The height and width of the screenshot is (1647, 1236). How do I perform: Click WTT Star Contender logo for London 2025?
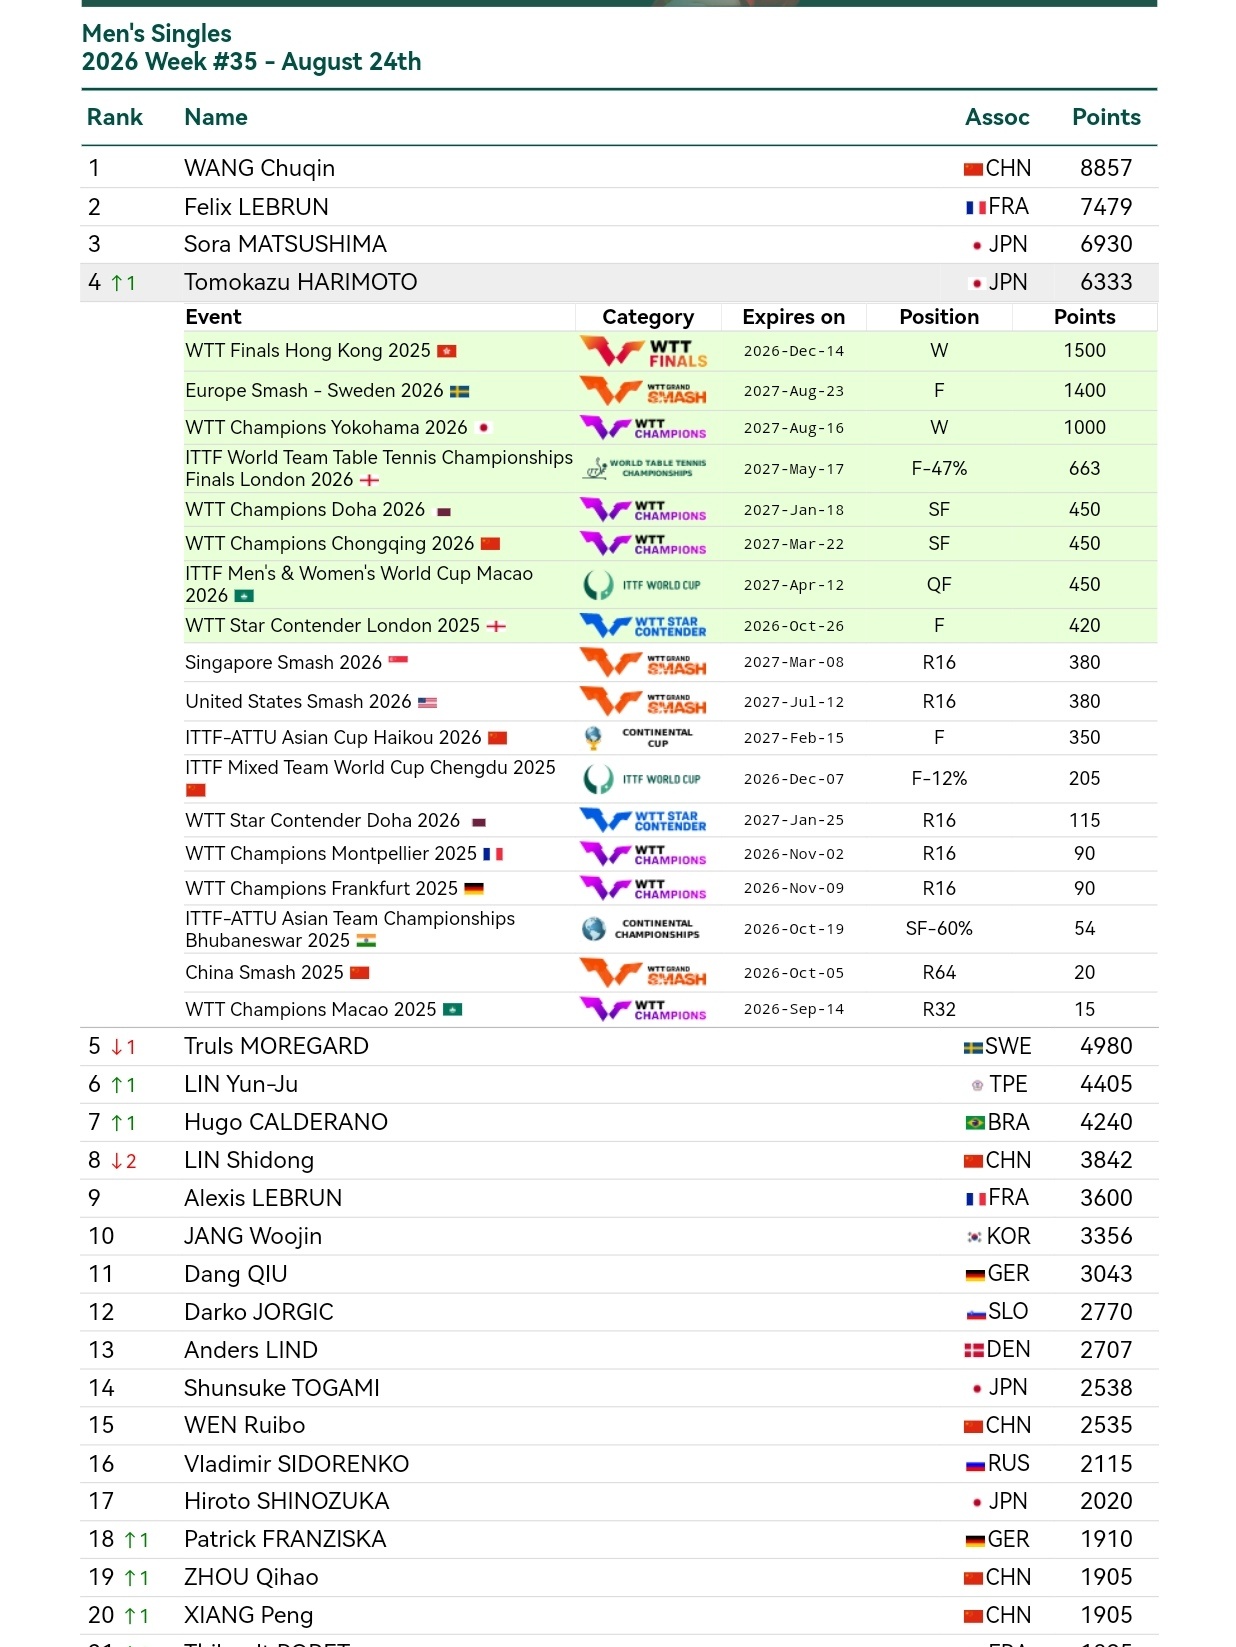coord(645,626)
